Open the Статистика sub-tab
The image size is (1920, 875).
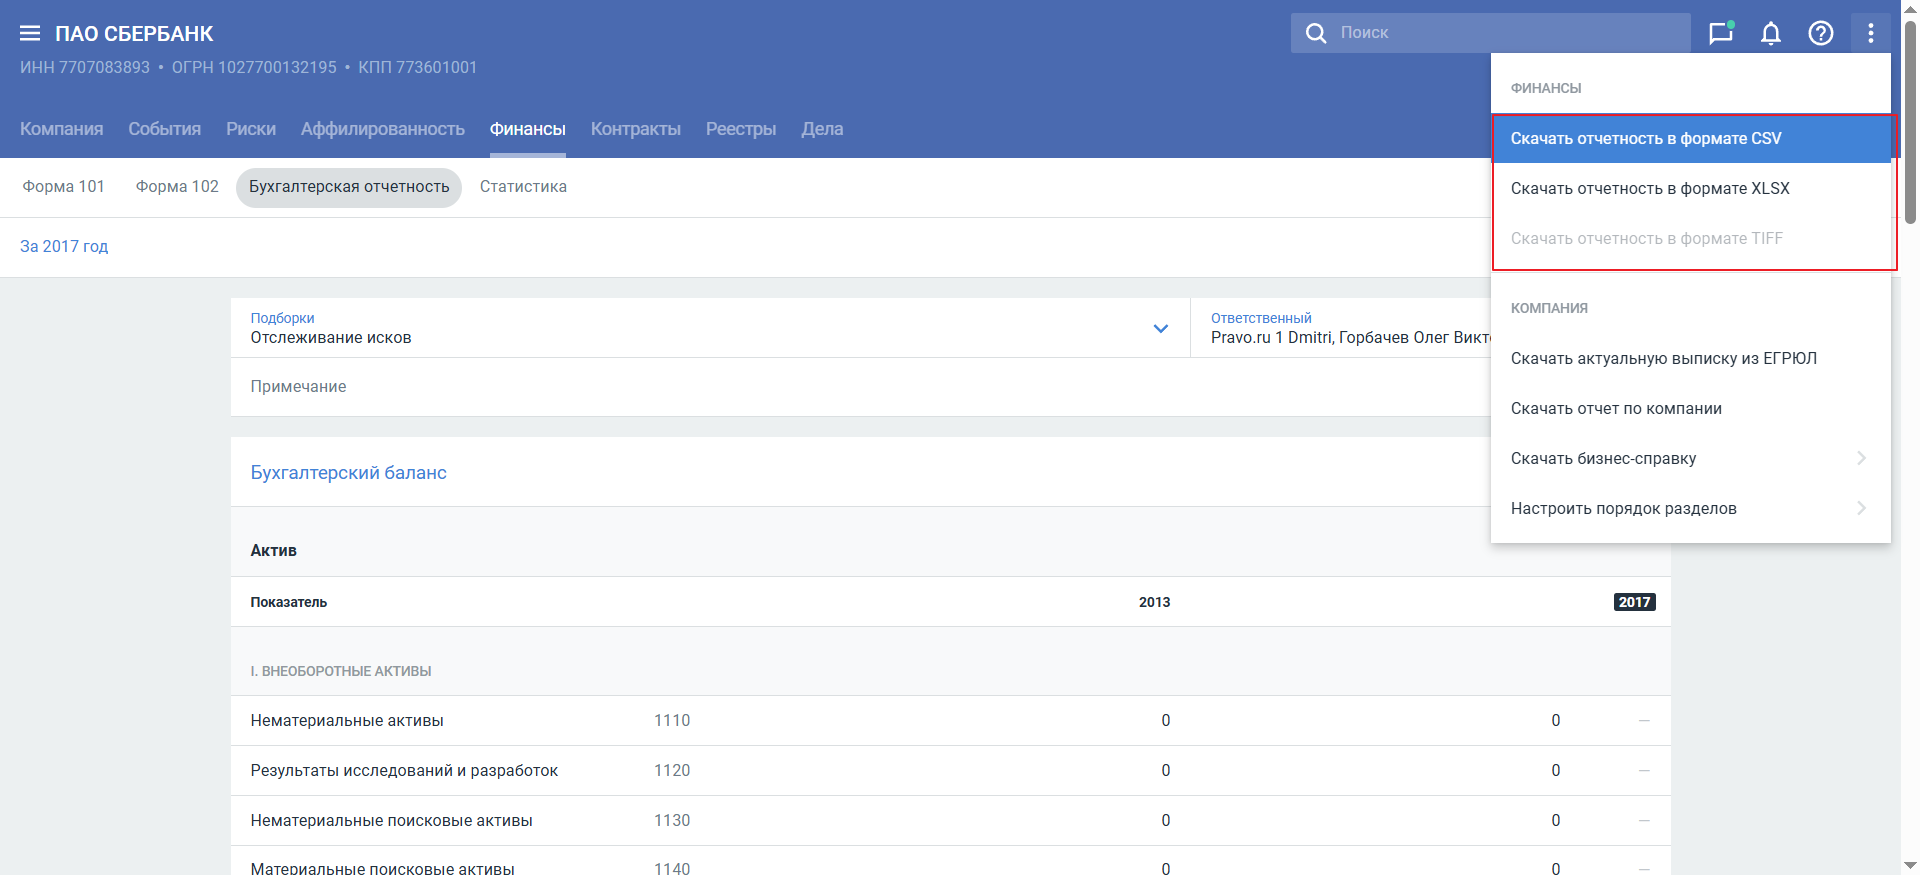523,187
